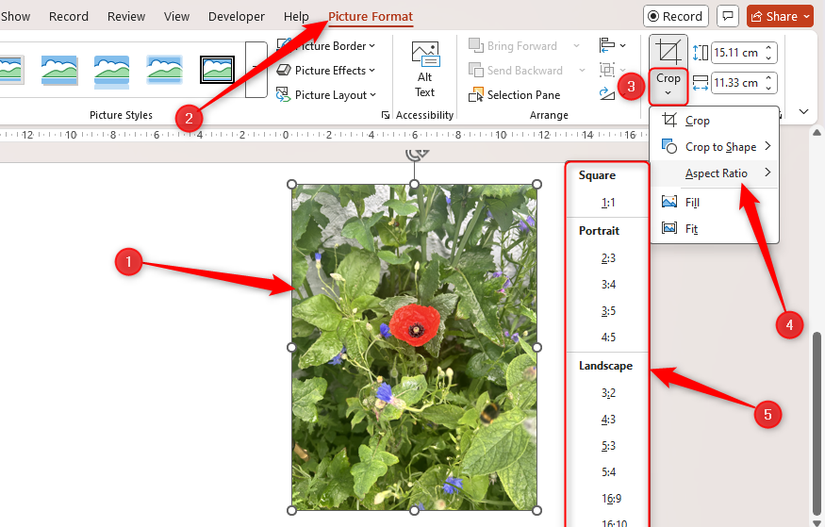Image resolution: width=825 pixels, height=527 pixels.
Task: Click the Fit option icon
Action: (x=669, y=228)
